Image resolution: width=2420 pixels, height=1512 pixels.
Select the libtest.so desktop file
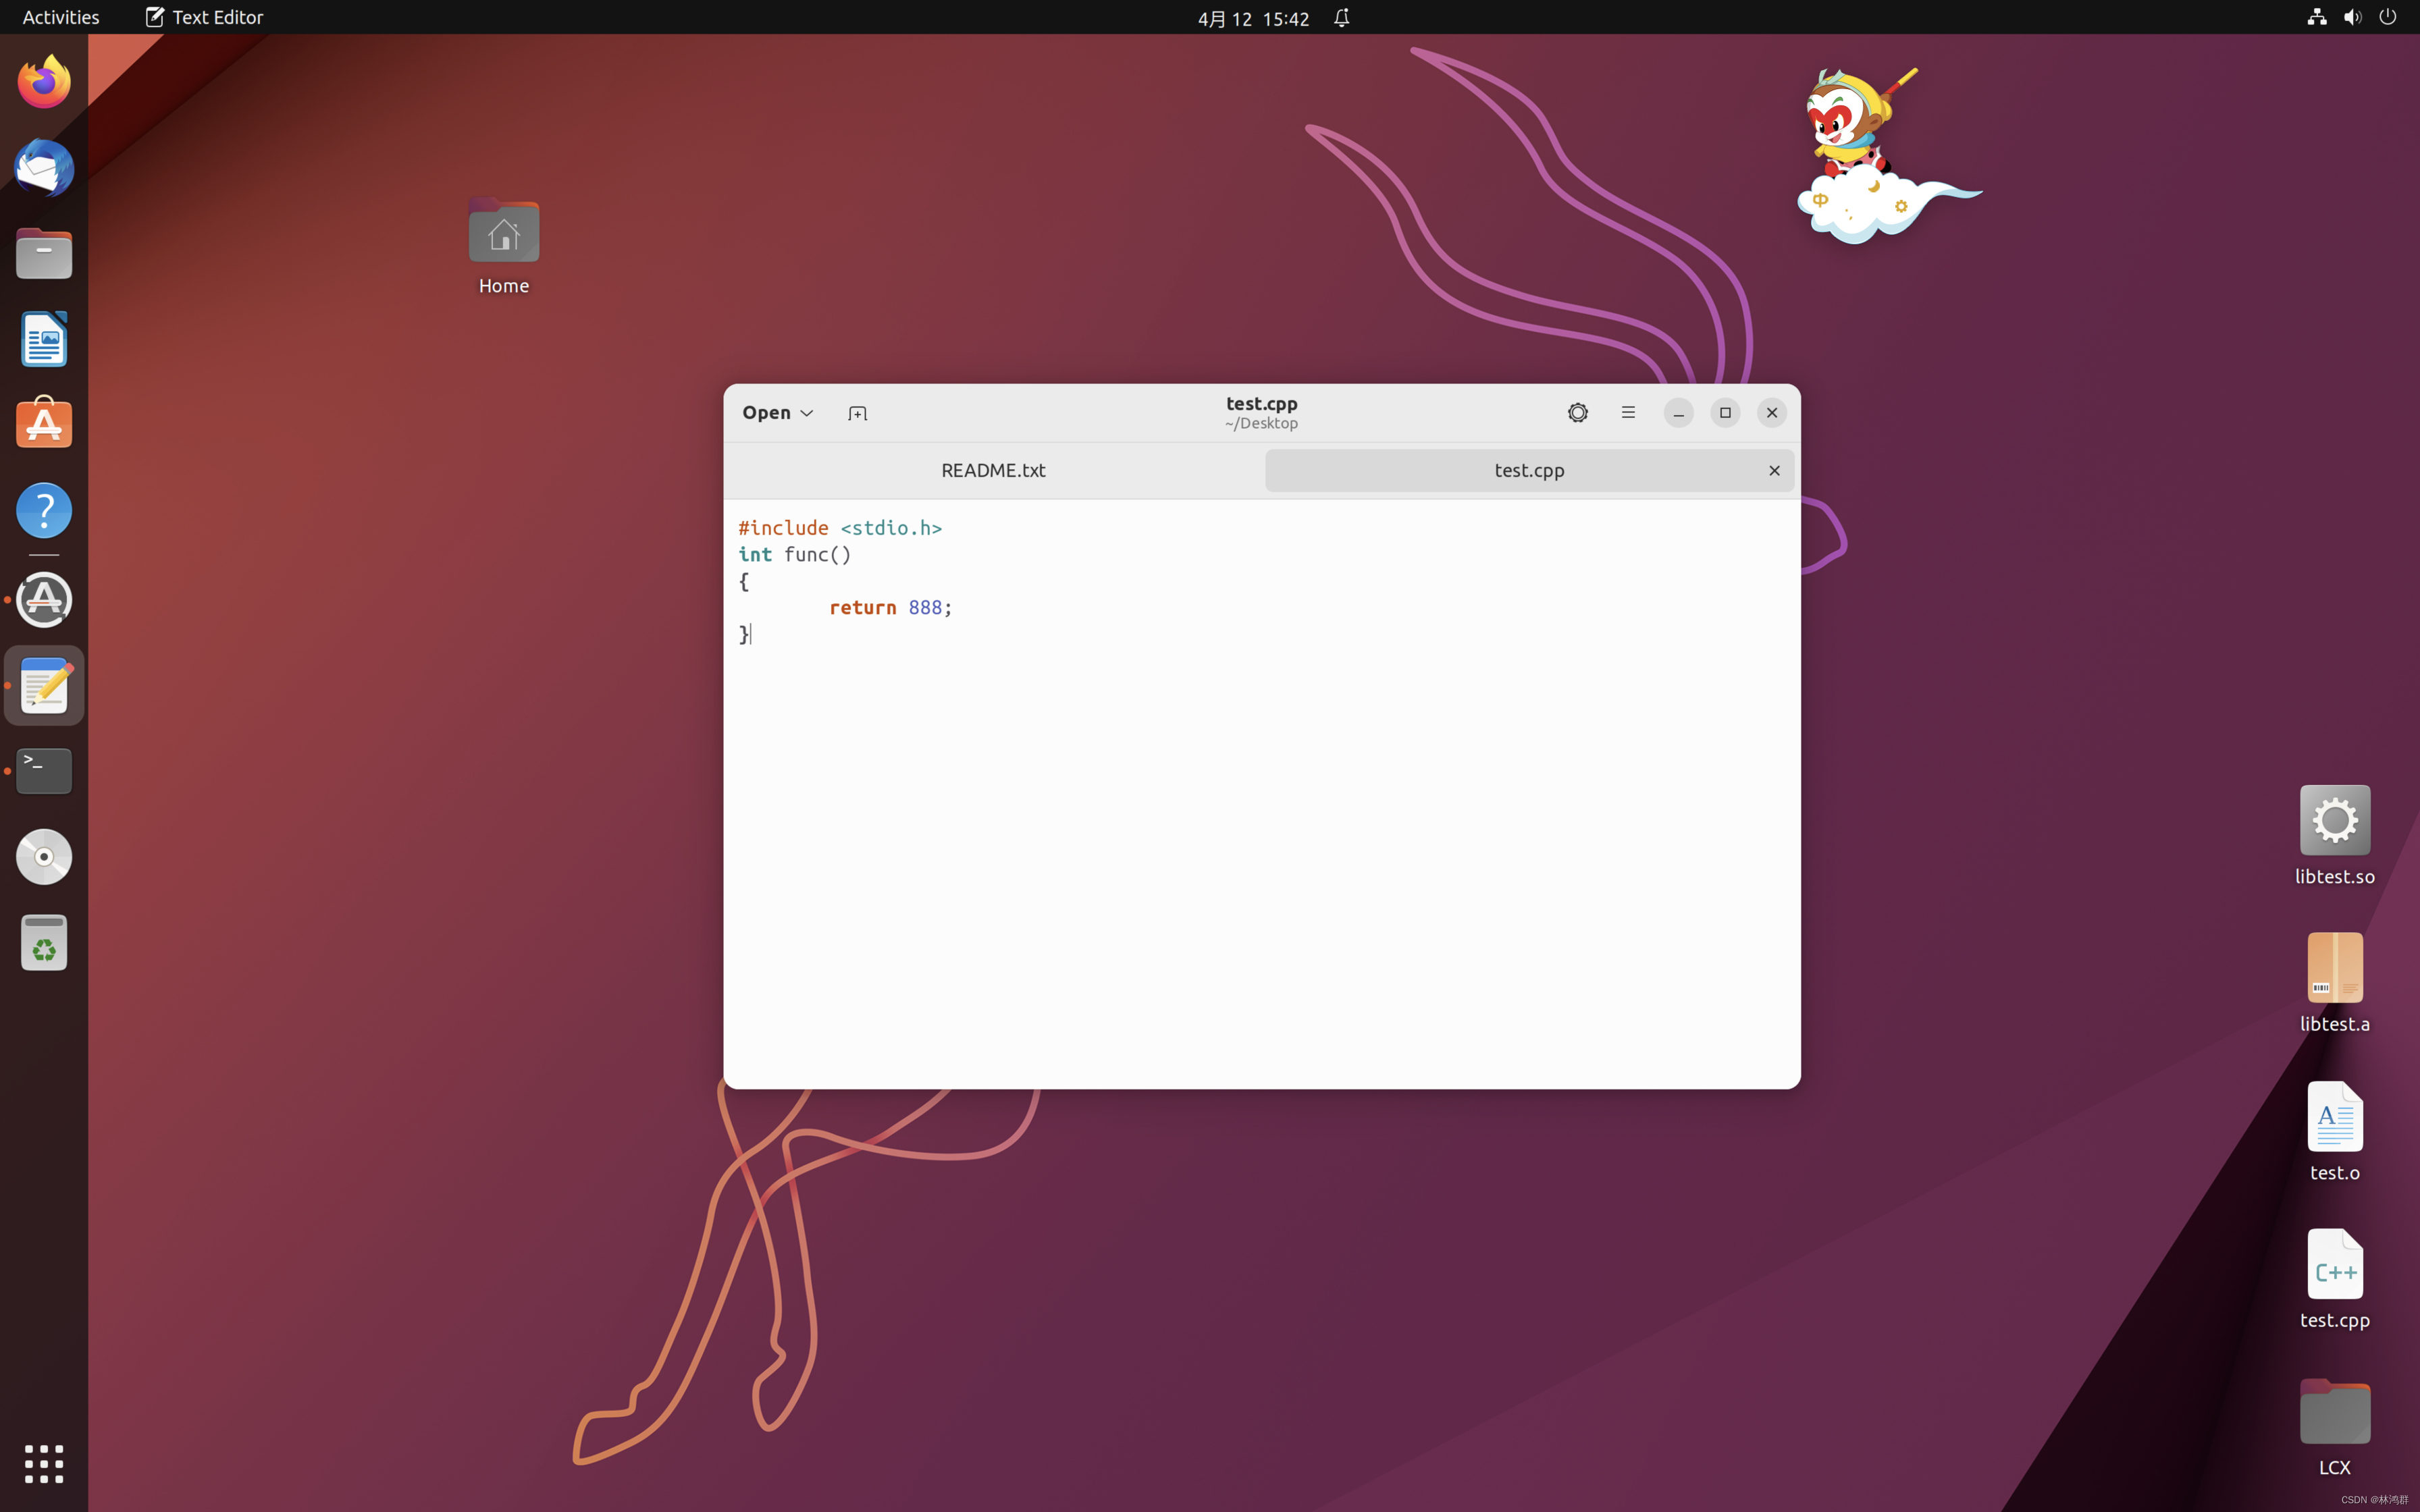point(2334,836)
